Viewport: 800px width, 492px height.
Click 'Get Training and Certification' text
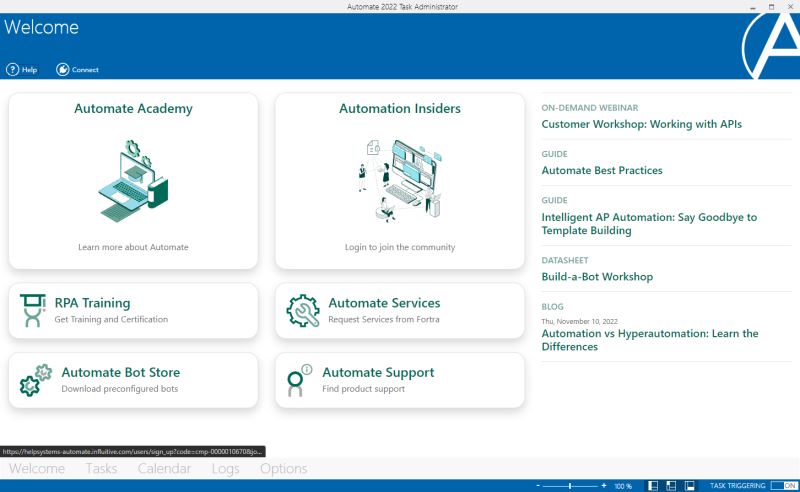111,319
